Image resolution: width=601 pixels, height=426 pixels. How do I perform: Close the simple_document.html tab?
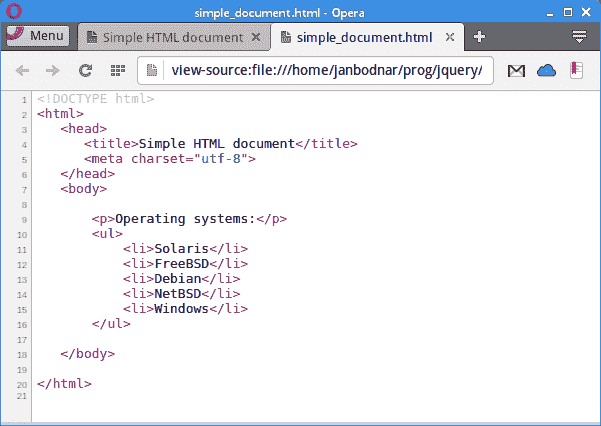(450, 37)
